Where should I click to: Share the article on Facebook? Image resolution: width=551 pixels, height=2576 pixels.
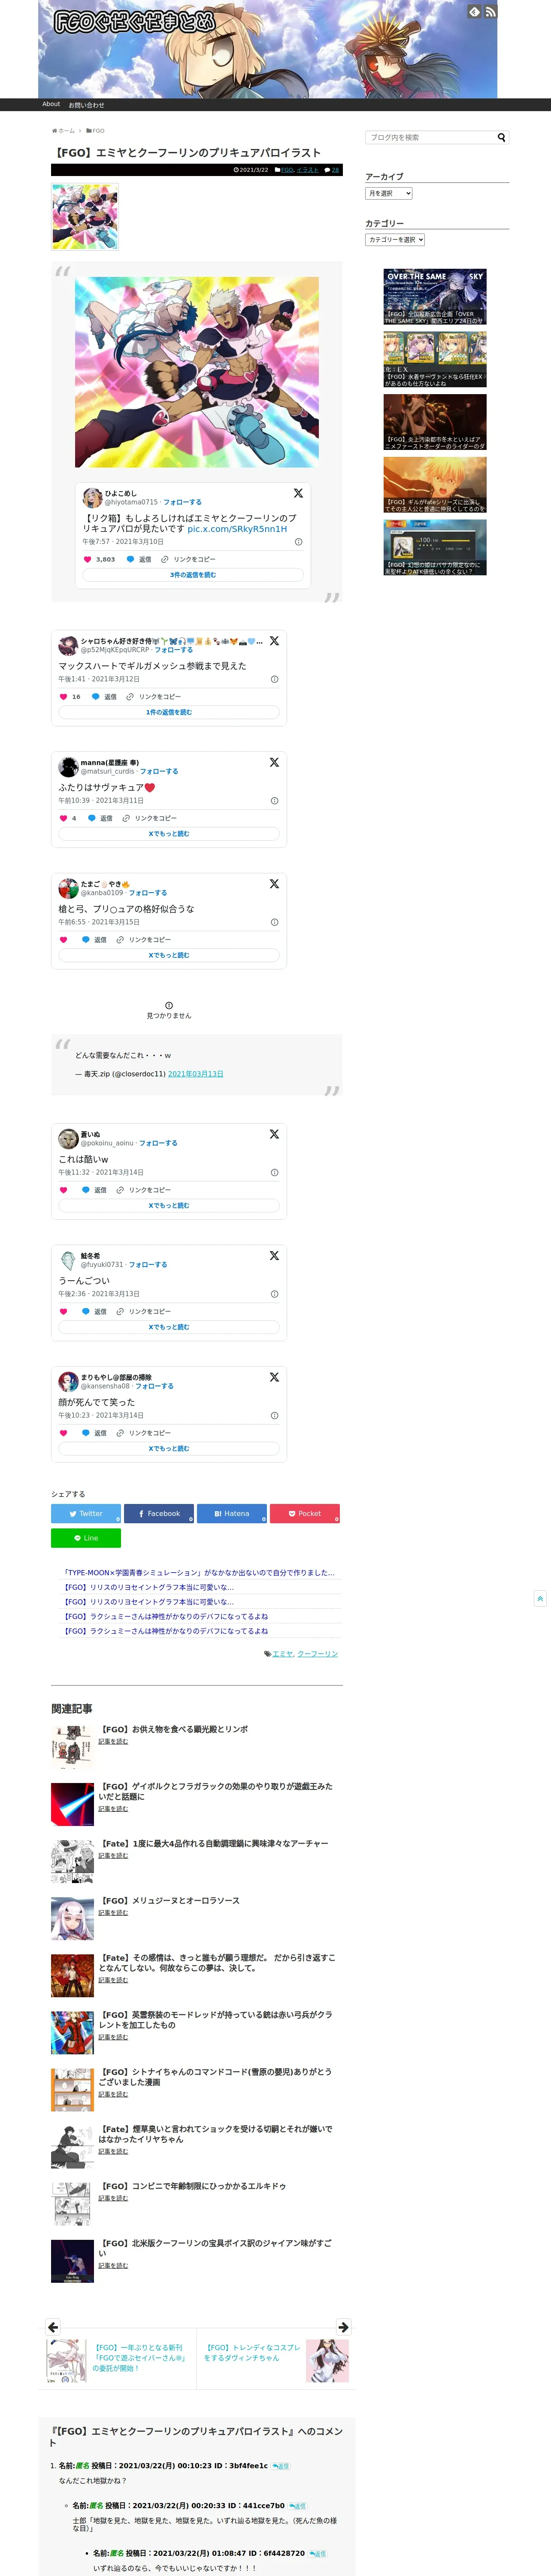tap(159, 1513)
